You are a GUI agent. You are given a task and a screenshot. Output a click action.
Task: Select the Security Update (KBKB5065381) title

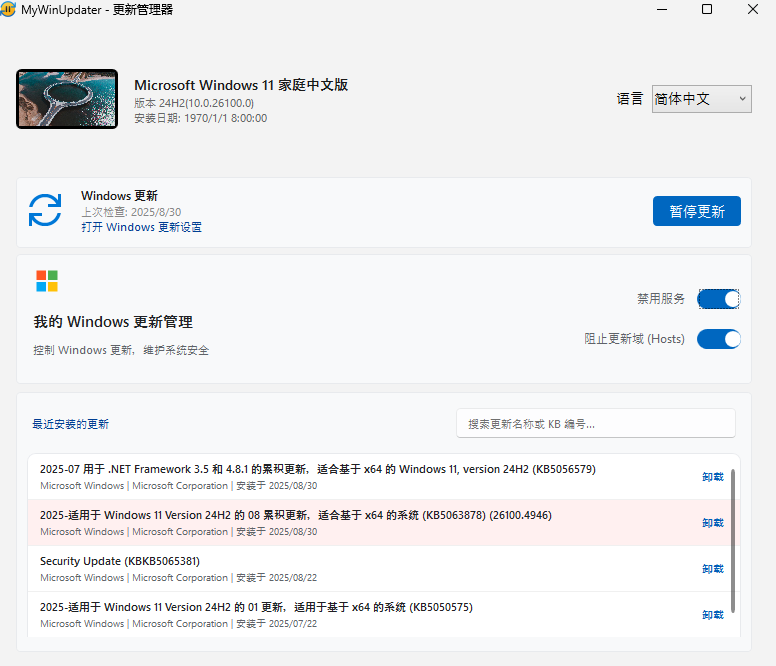click(x=120, y=561)
